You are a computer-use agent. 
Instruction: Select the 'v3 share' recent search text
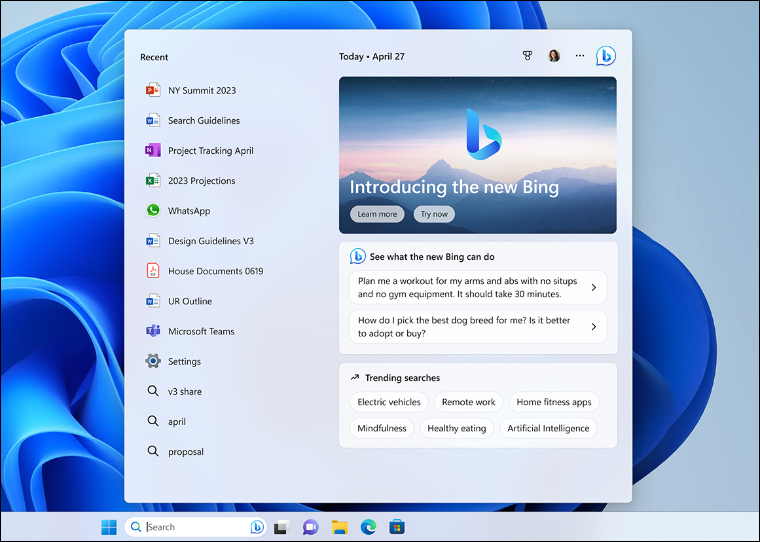pyautogui.click(x=185, y=391)
